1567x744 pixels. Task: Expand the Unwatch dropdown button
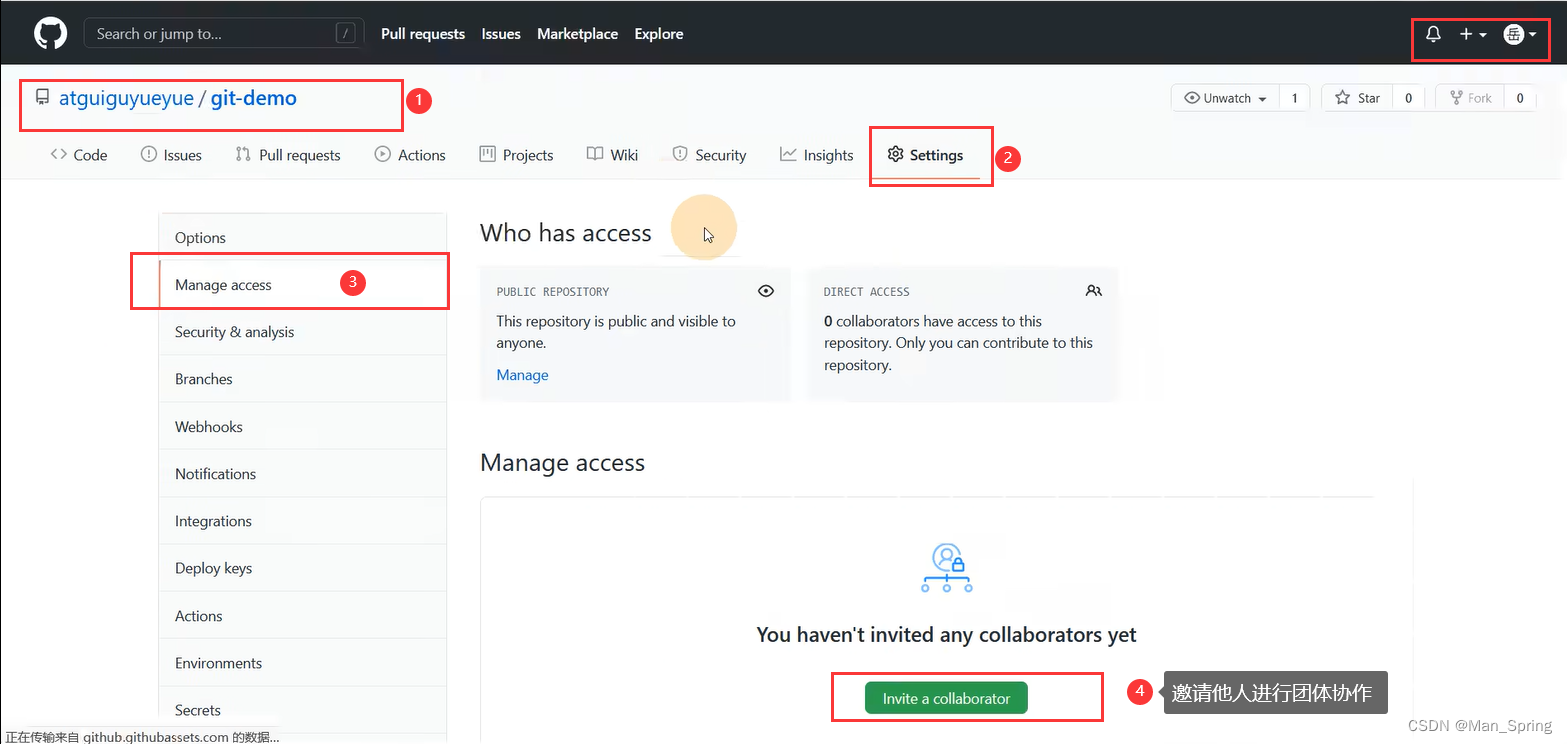tap(1225, 98)
